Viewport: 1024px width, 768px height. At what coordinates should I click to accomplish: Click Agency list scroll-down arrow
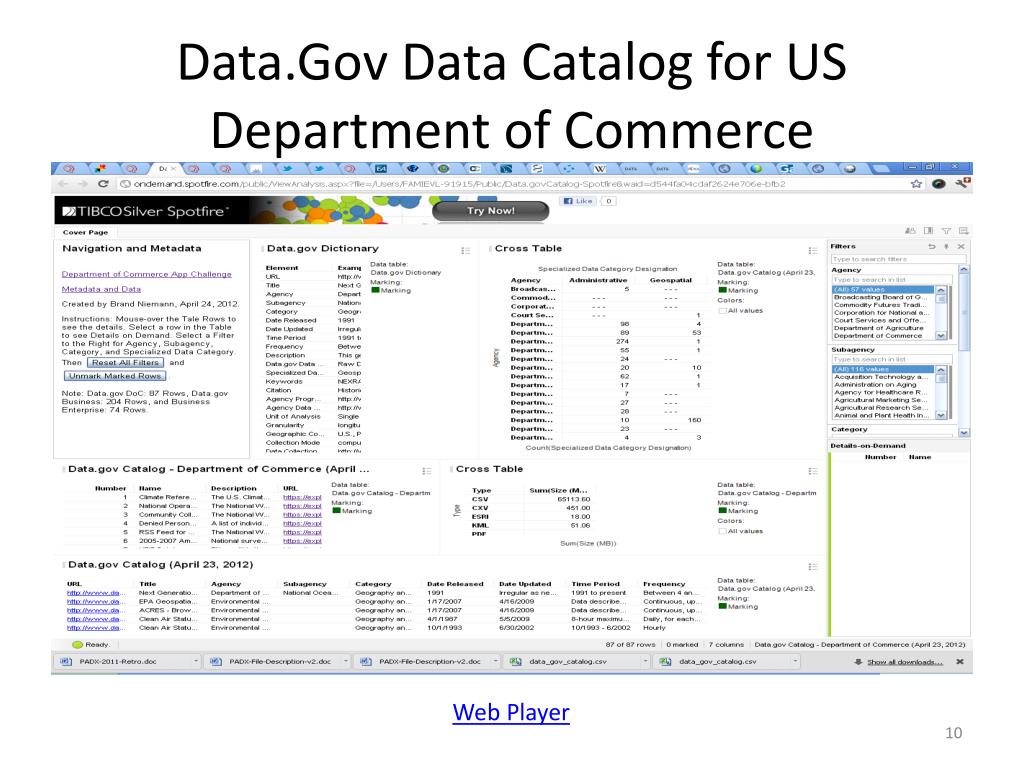[941, 336]
